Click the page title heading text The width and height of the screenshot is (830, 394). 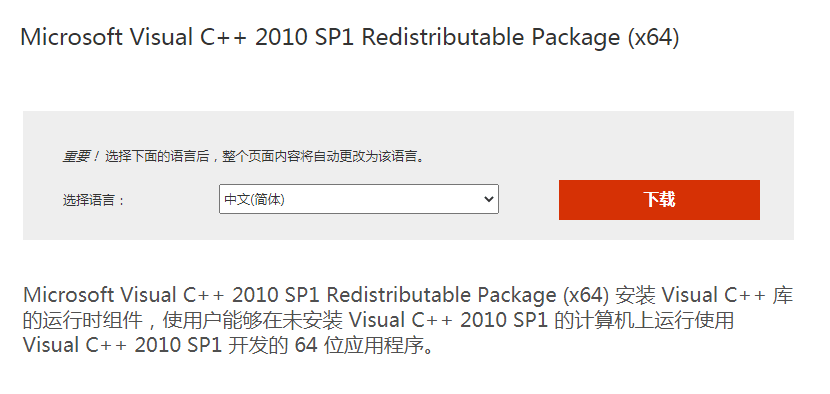(x=349, y=38)
